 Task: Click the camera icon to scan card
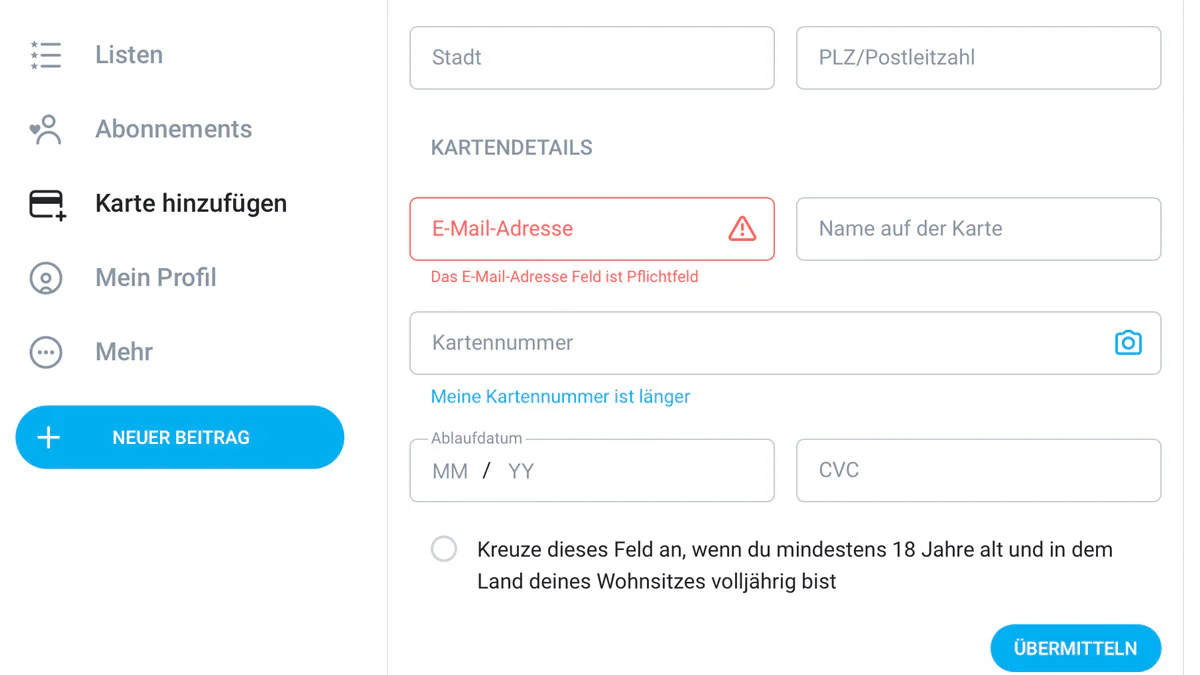1128,343
